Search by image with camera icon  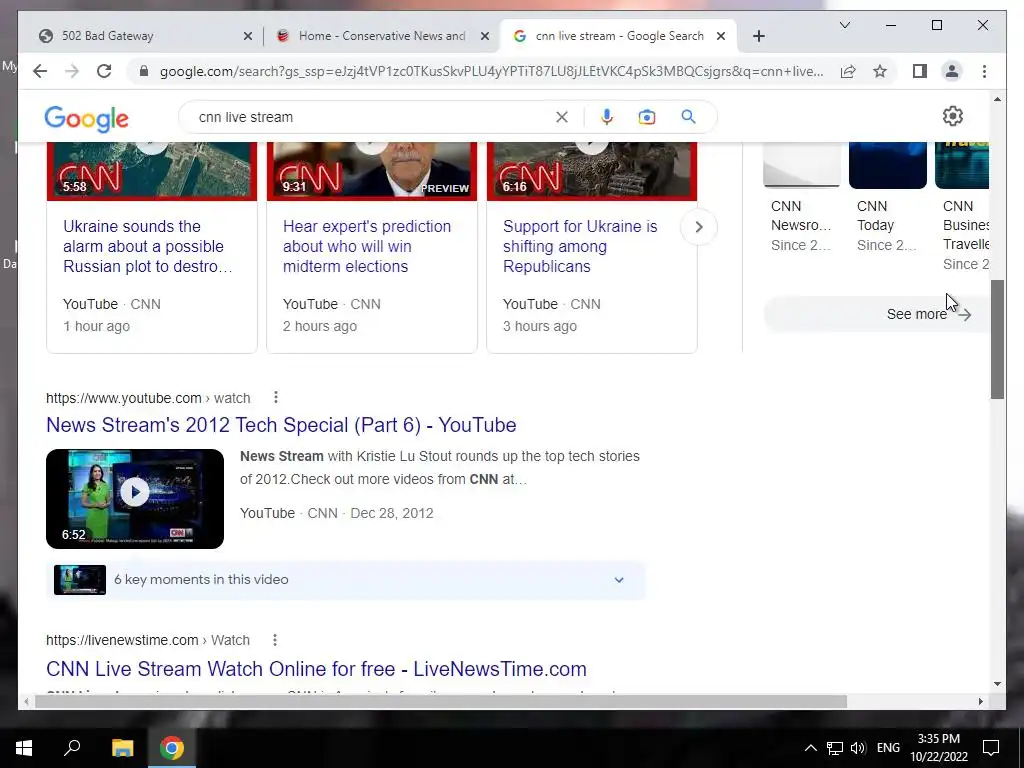click(x=647, y=117)
